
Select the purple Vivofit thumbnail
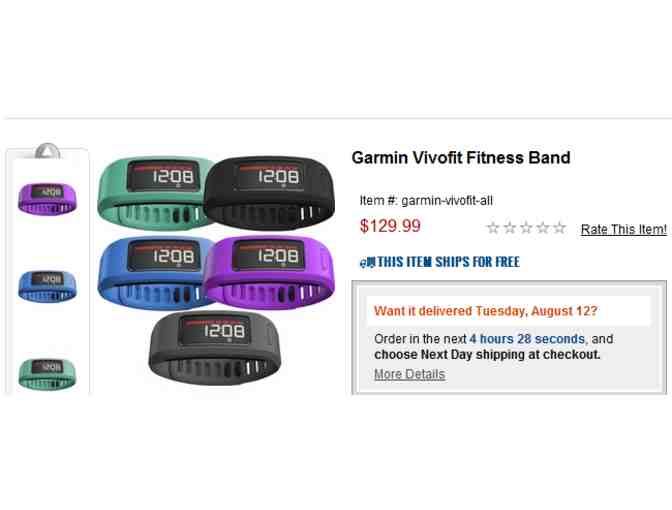48,198
